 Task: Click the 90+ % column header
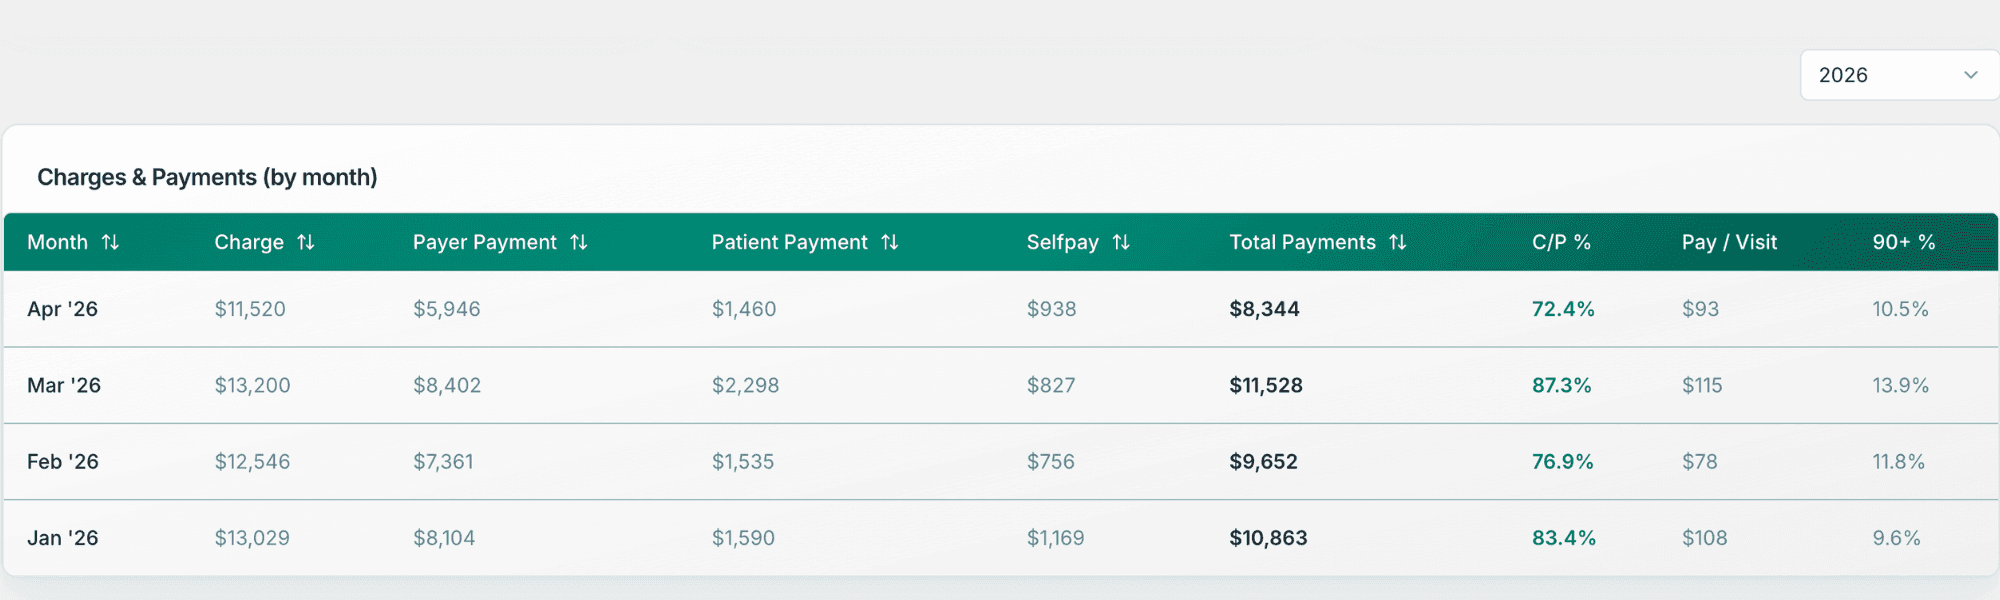[1904, 242]
